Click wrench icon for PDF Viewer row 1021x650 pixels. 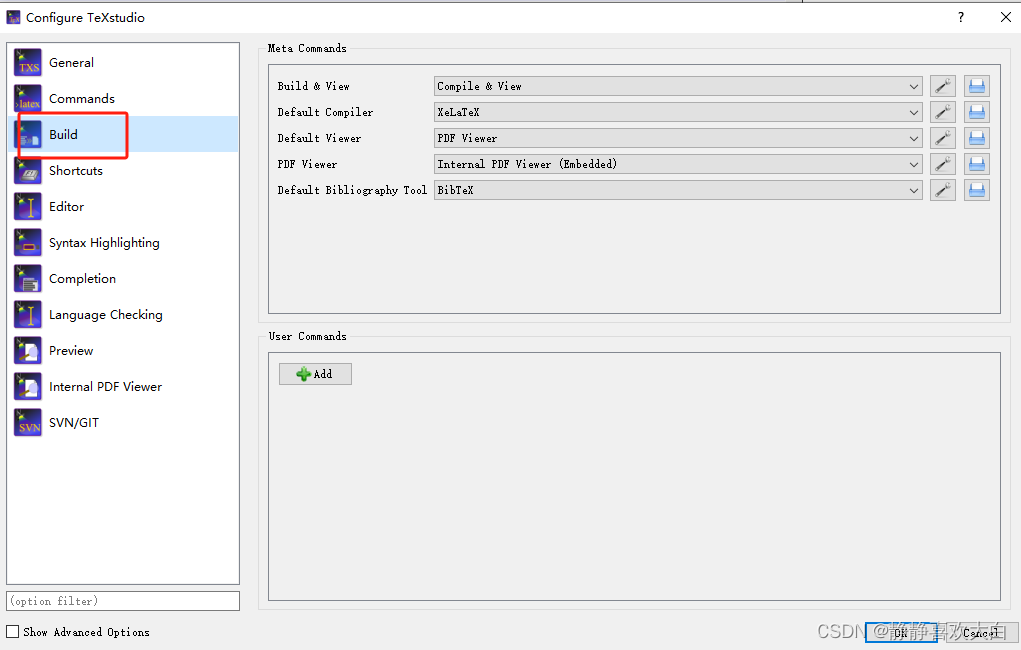942,164
